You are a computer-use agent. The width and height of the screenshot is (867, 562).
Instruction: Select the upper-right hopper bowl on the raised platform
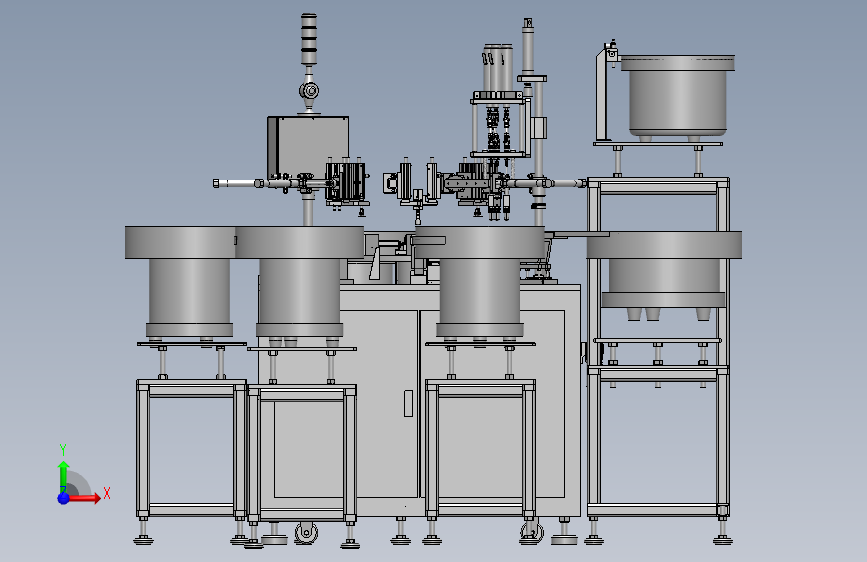point(677,95)
